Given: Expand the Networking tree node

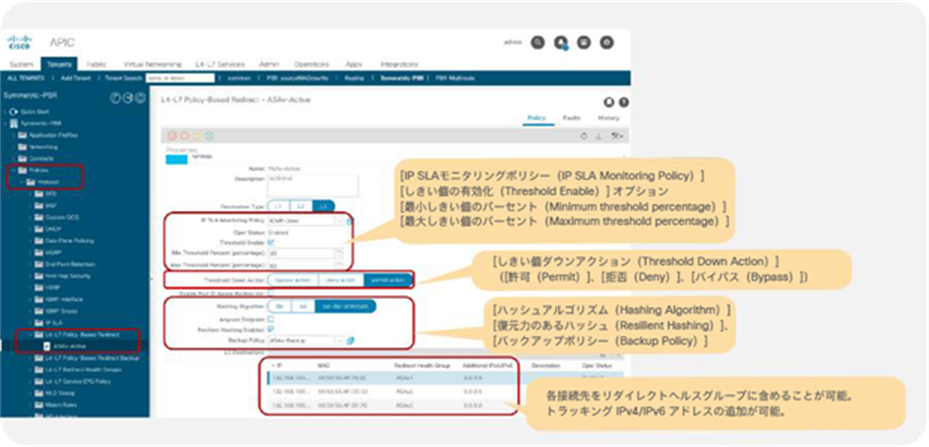Looking at the screenshot, I should point(14,146).
